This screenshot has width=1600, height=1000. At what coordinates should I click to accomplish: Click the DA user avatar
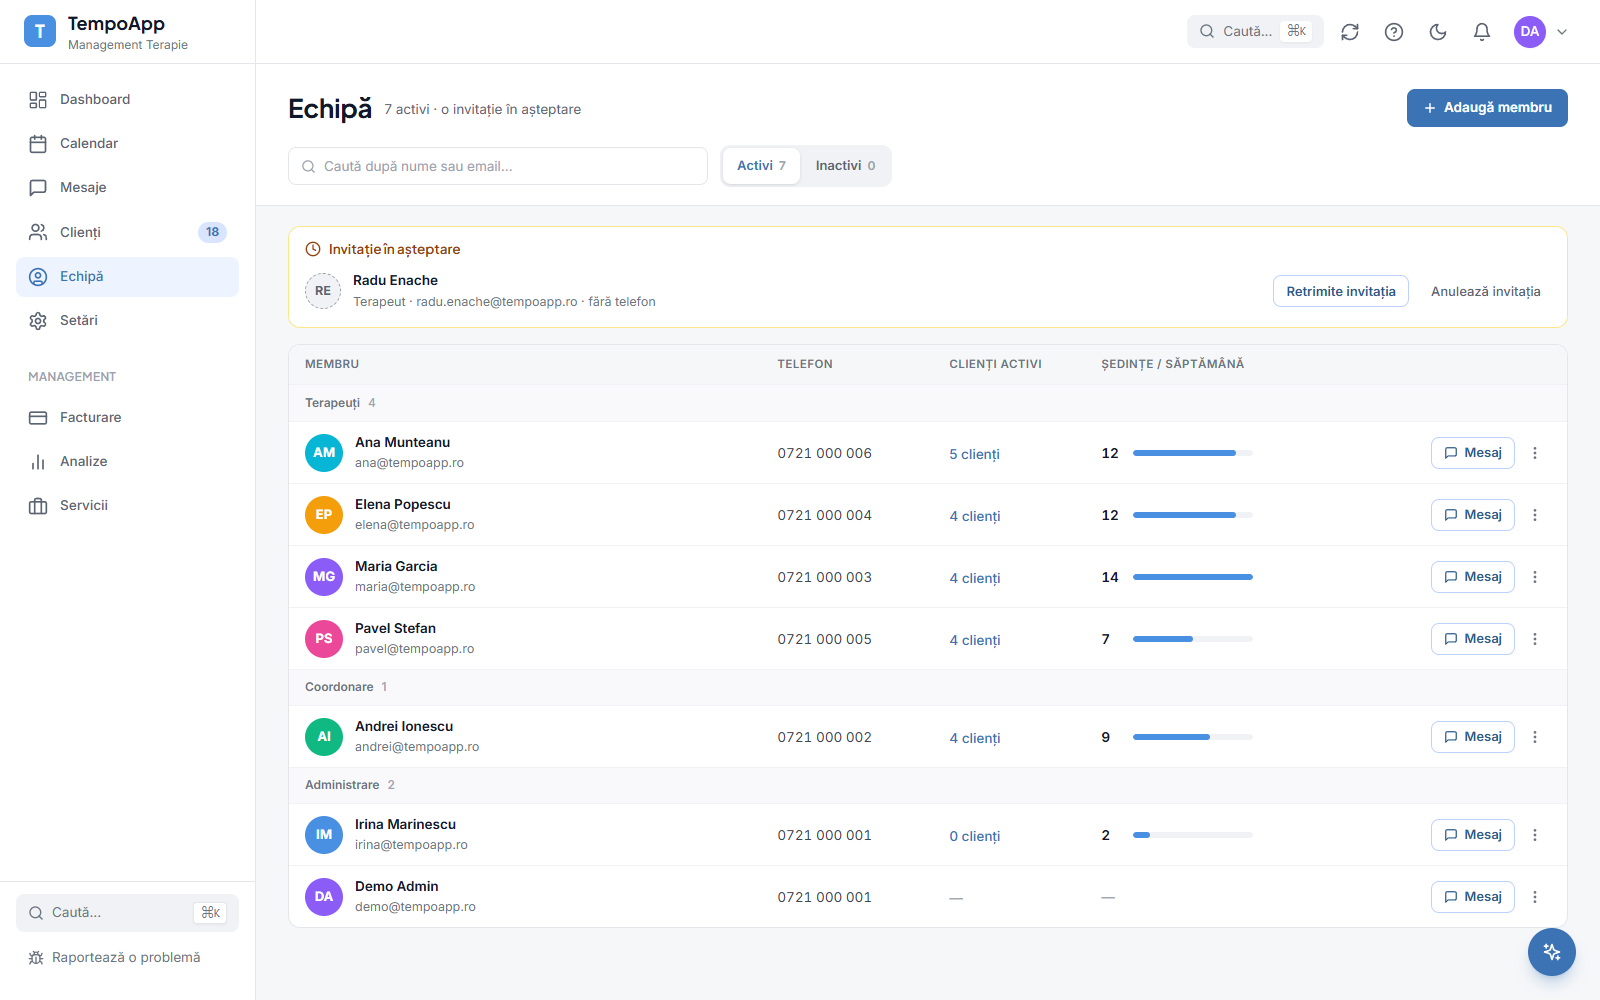1530,32
